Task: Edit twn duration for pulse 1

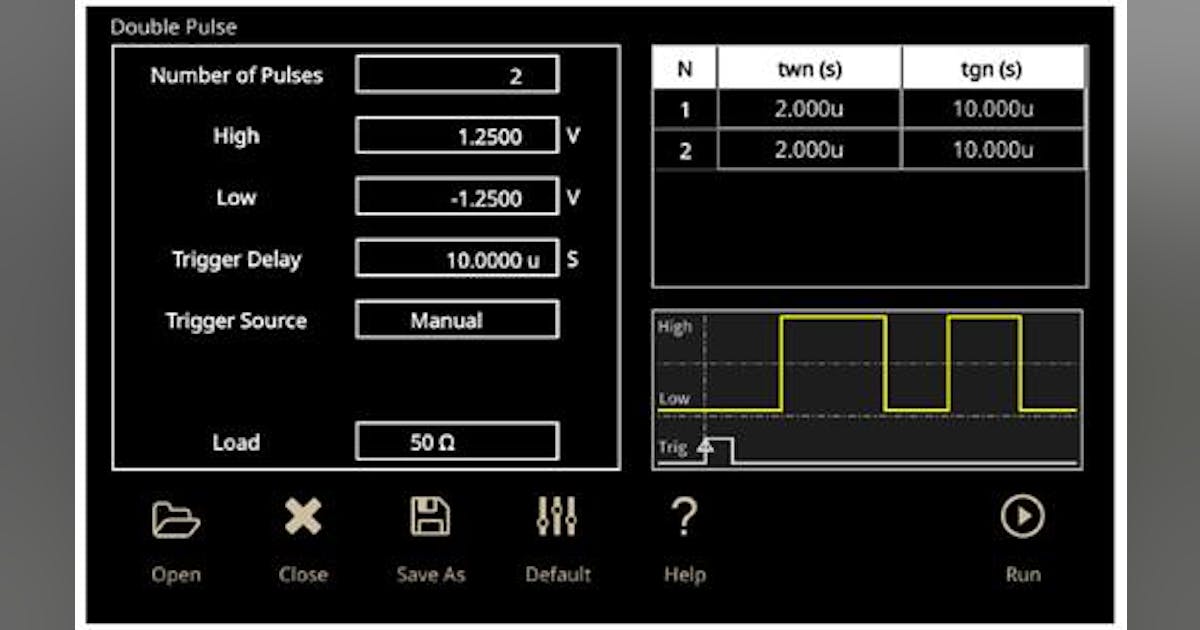Action: (x=810, y=108)
